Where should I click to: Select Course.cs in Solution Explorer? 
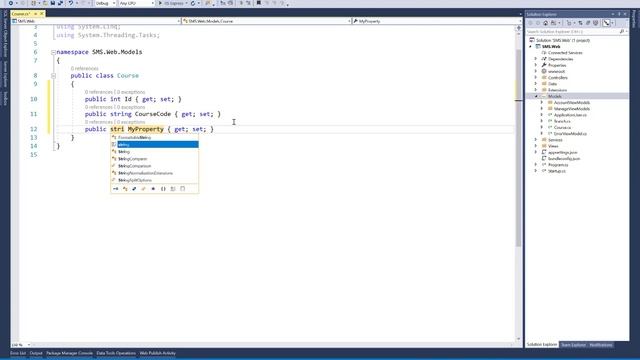562,127
